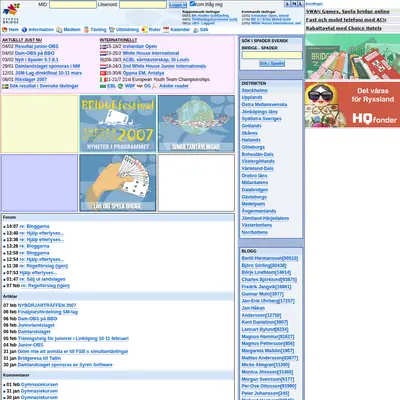Open forum post Sälj ut landslagen

pos(43,279)
